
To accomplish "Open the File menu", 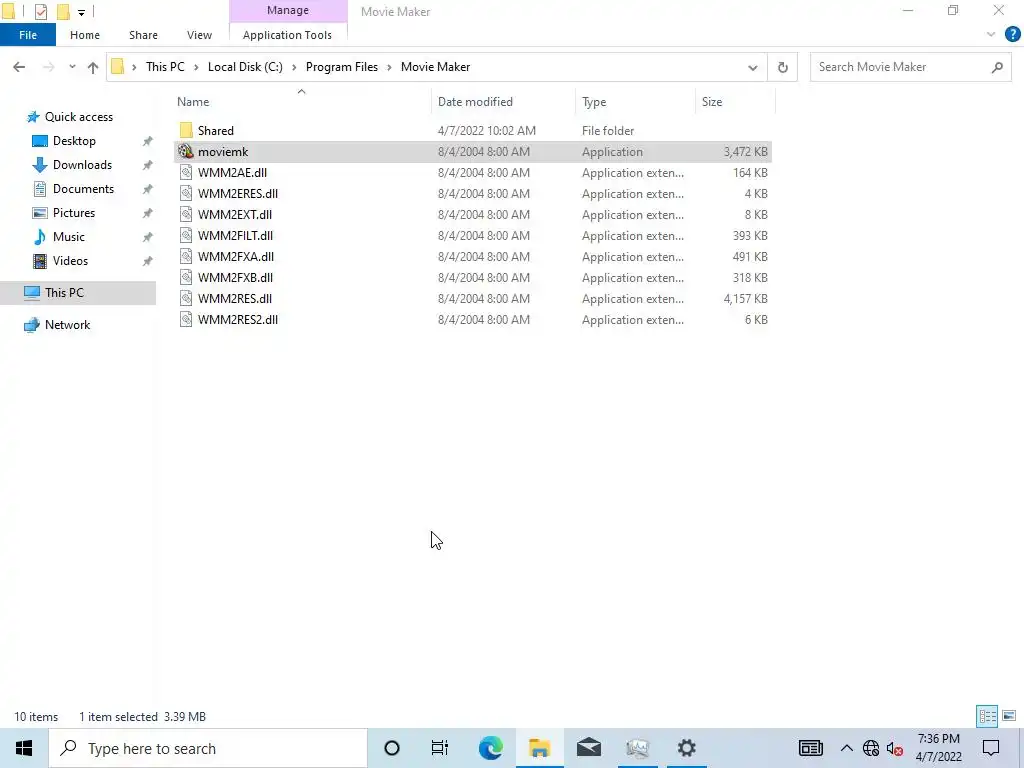I will [28, 35].
